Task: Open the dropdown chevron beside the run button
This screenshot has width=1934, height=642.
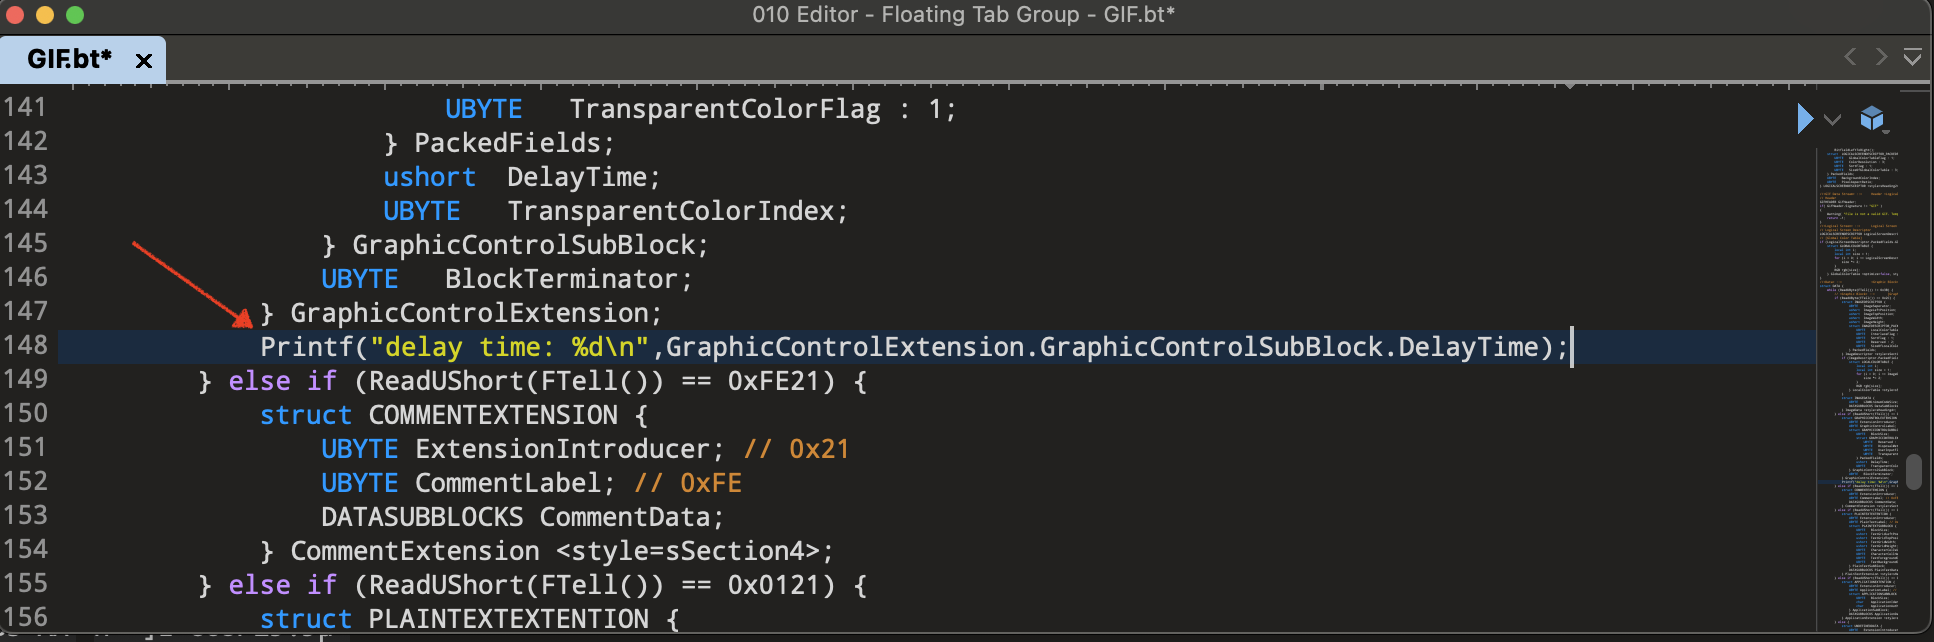Action: tap(1833, 120)
